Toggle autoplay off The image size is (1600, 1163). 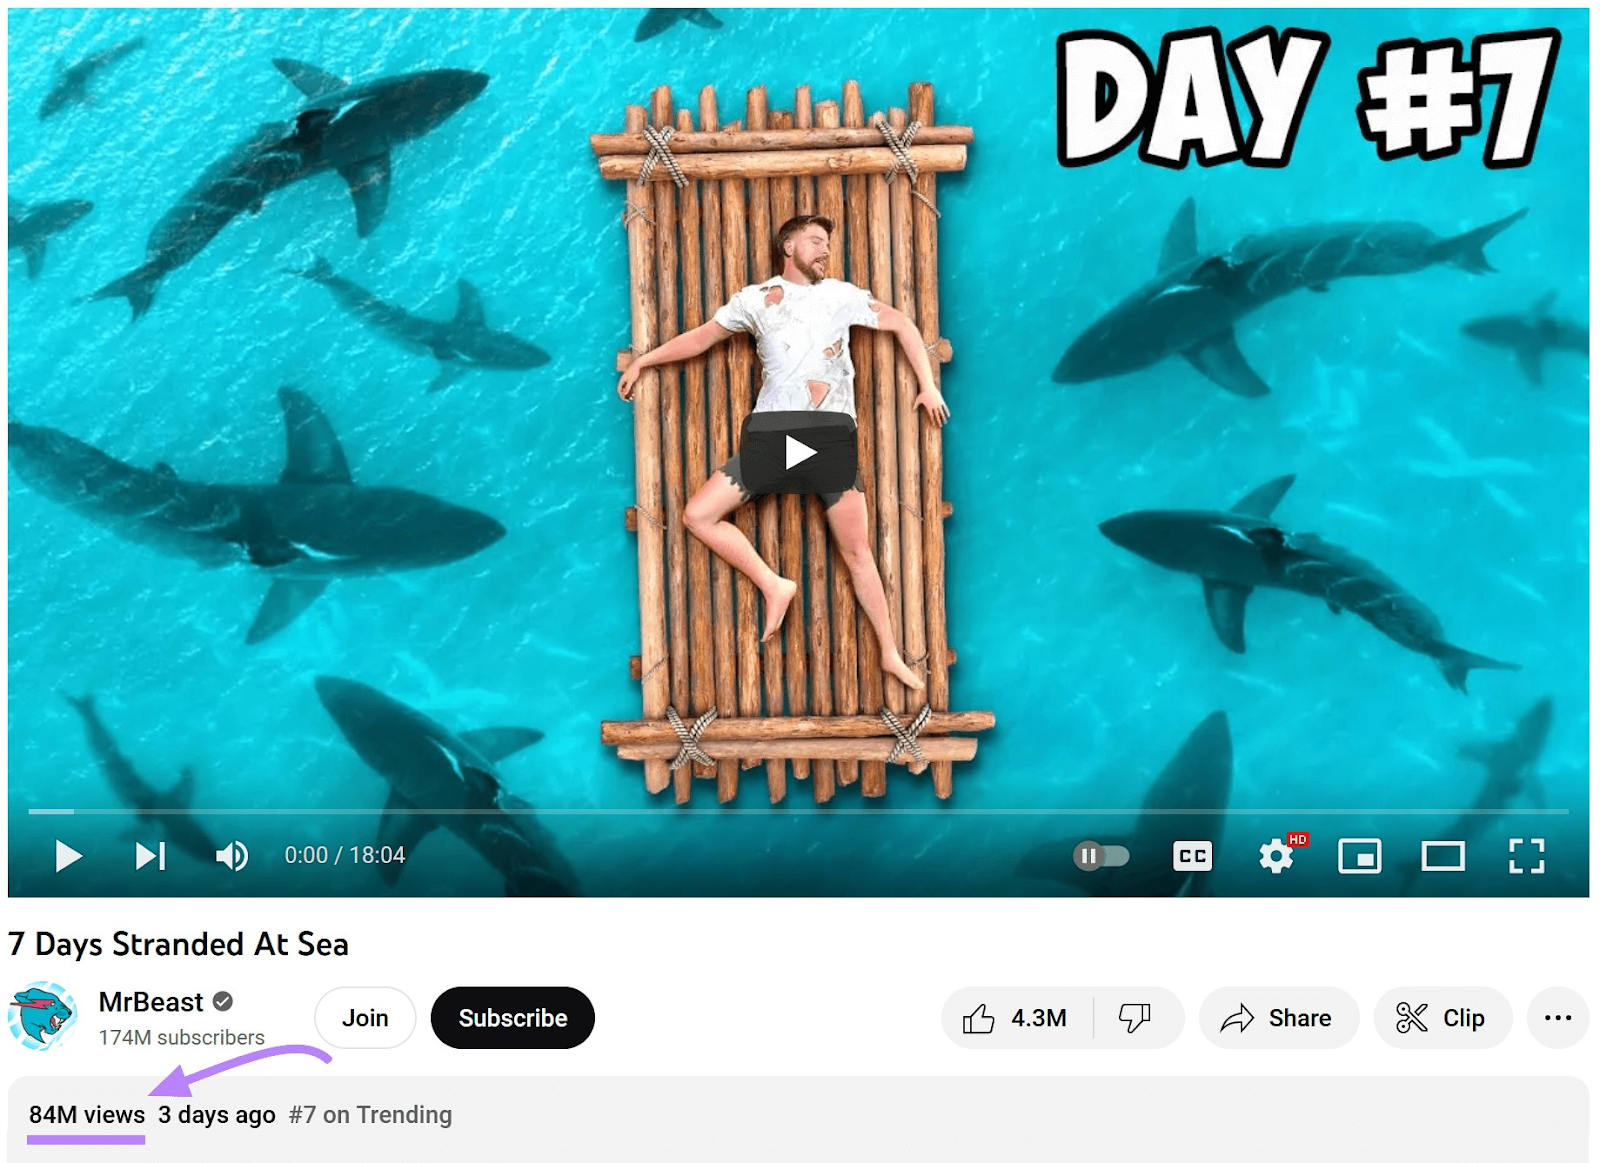point(1103,855)
